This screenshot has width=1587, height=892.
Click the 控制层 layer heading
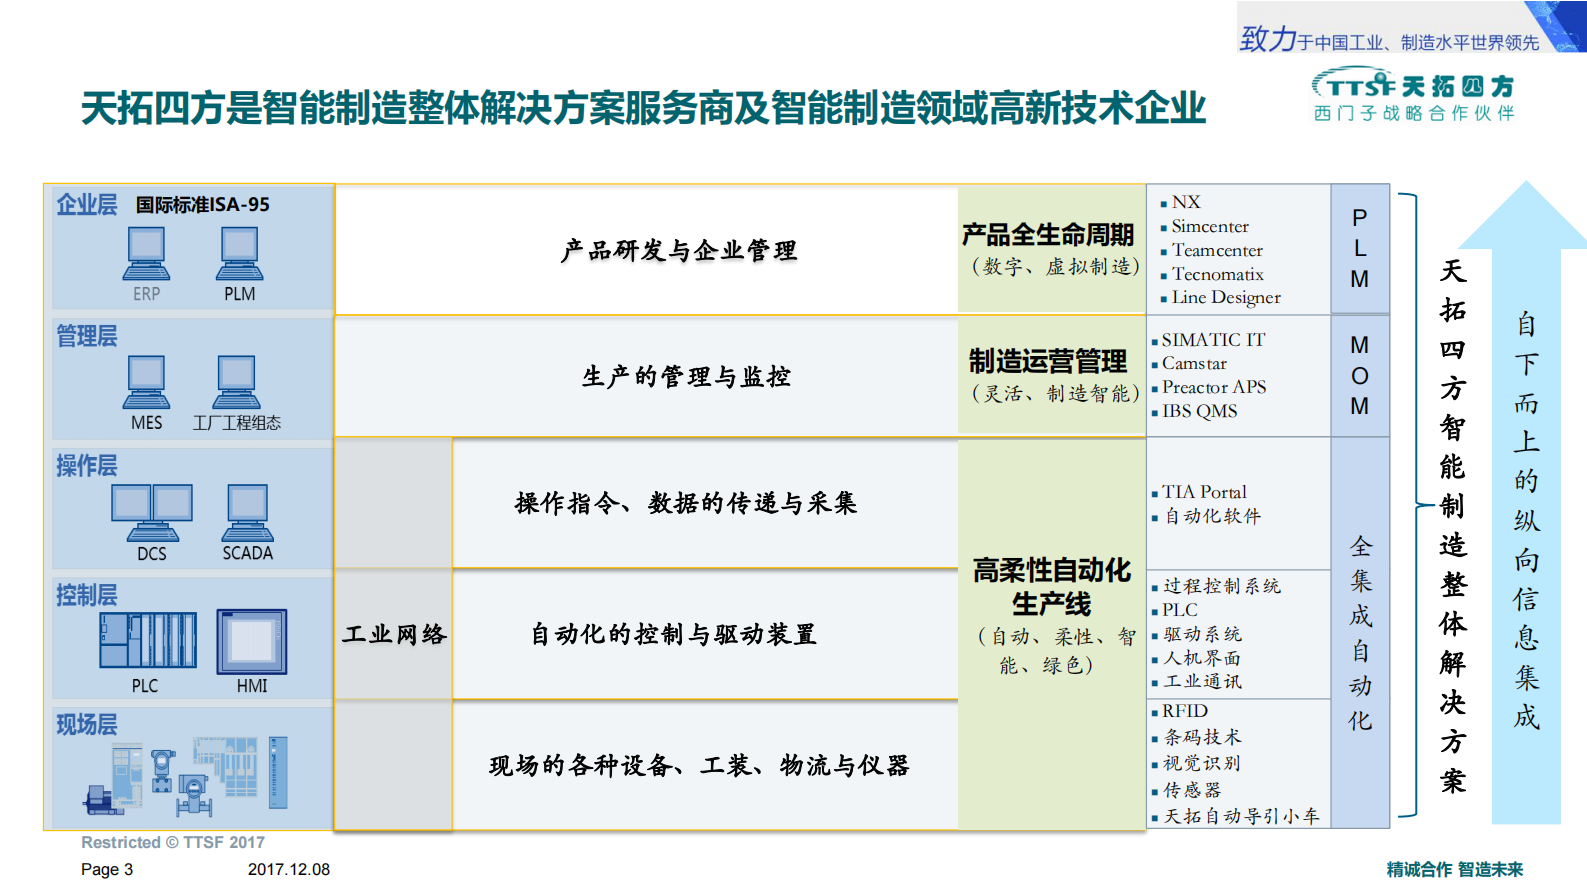87,596
